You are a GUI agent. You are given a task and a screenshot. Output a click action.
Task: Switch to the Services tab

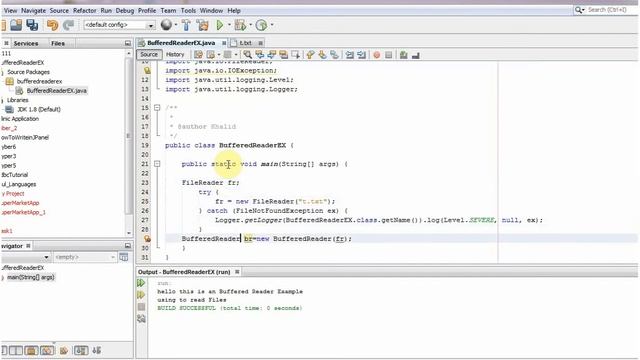pyautogui.click(x=26, y=43)
